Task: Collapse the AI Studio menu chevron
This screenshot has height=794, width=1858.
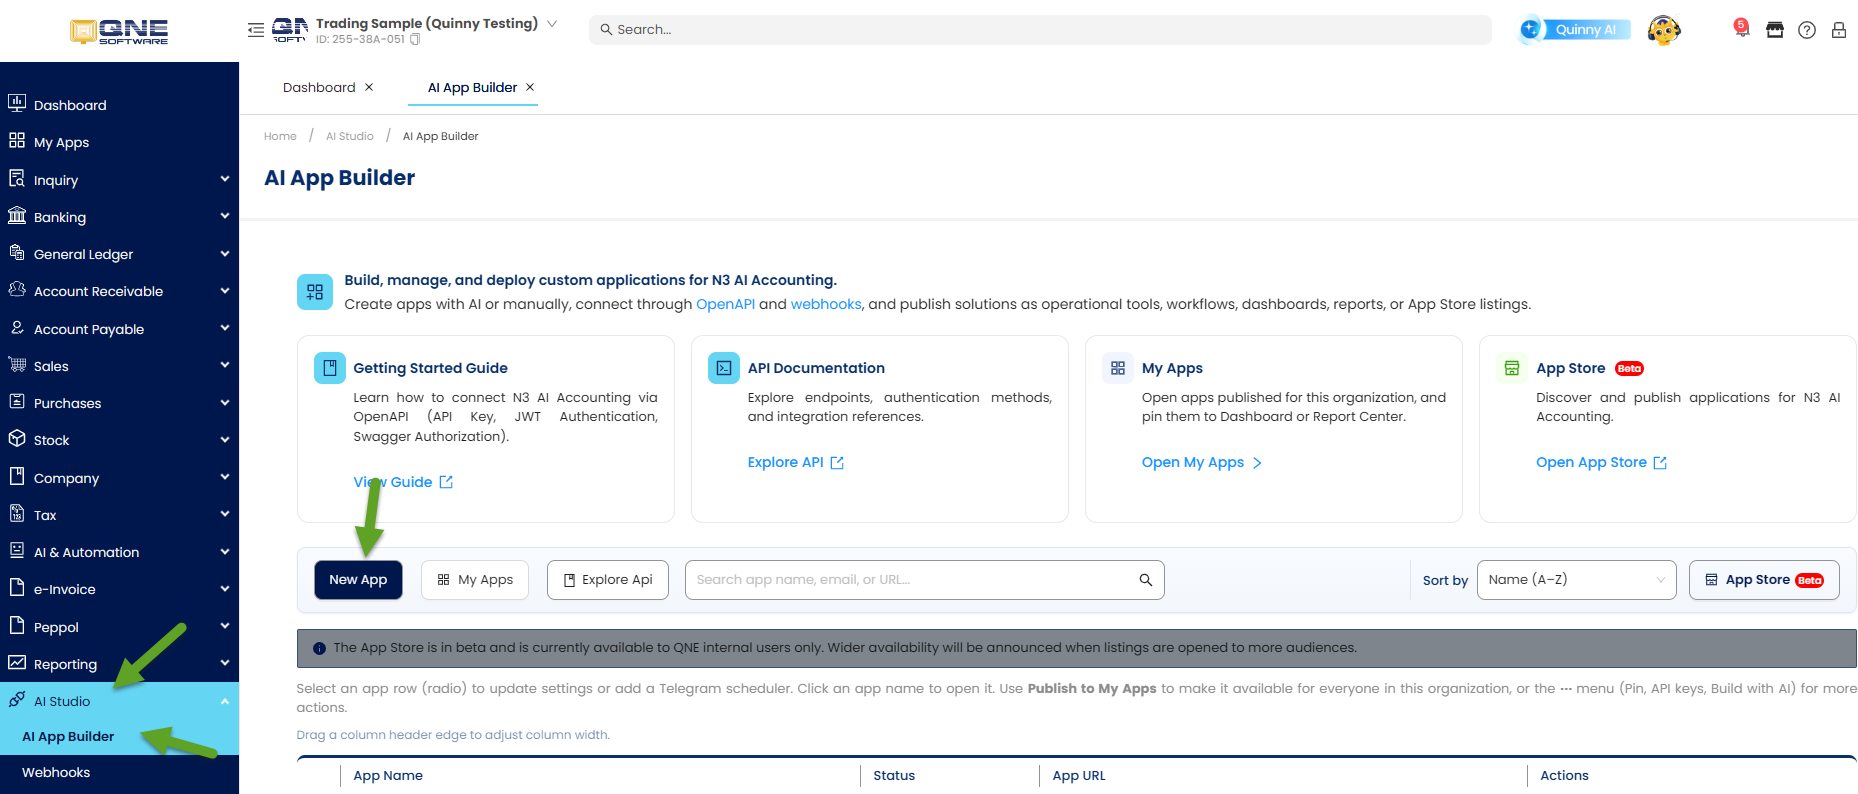Action: (225, 701)
